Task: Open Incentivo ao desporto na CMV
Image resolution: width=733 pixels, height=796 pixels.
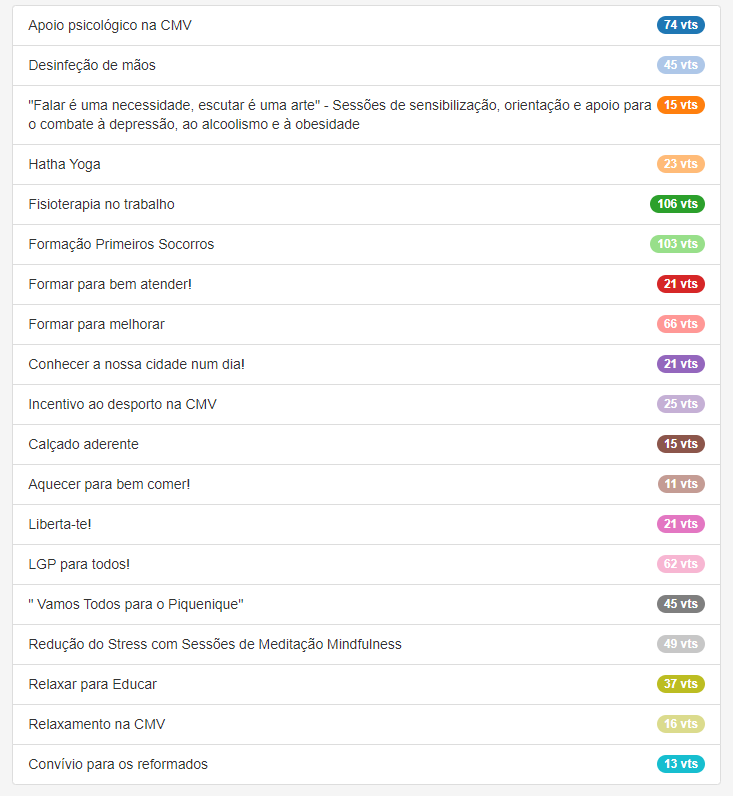Action: click(x=122, y=404)
